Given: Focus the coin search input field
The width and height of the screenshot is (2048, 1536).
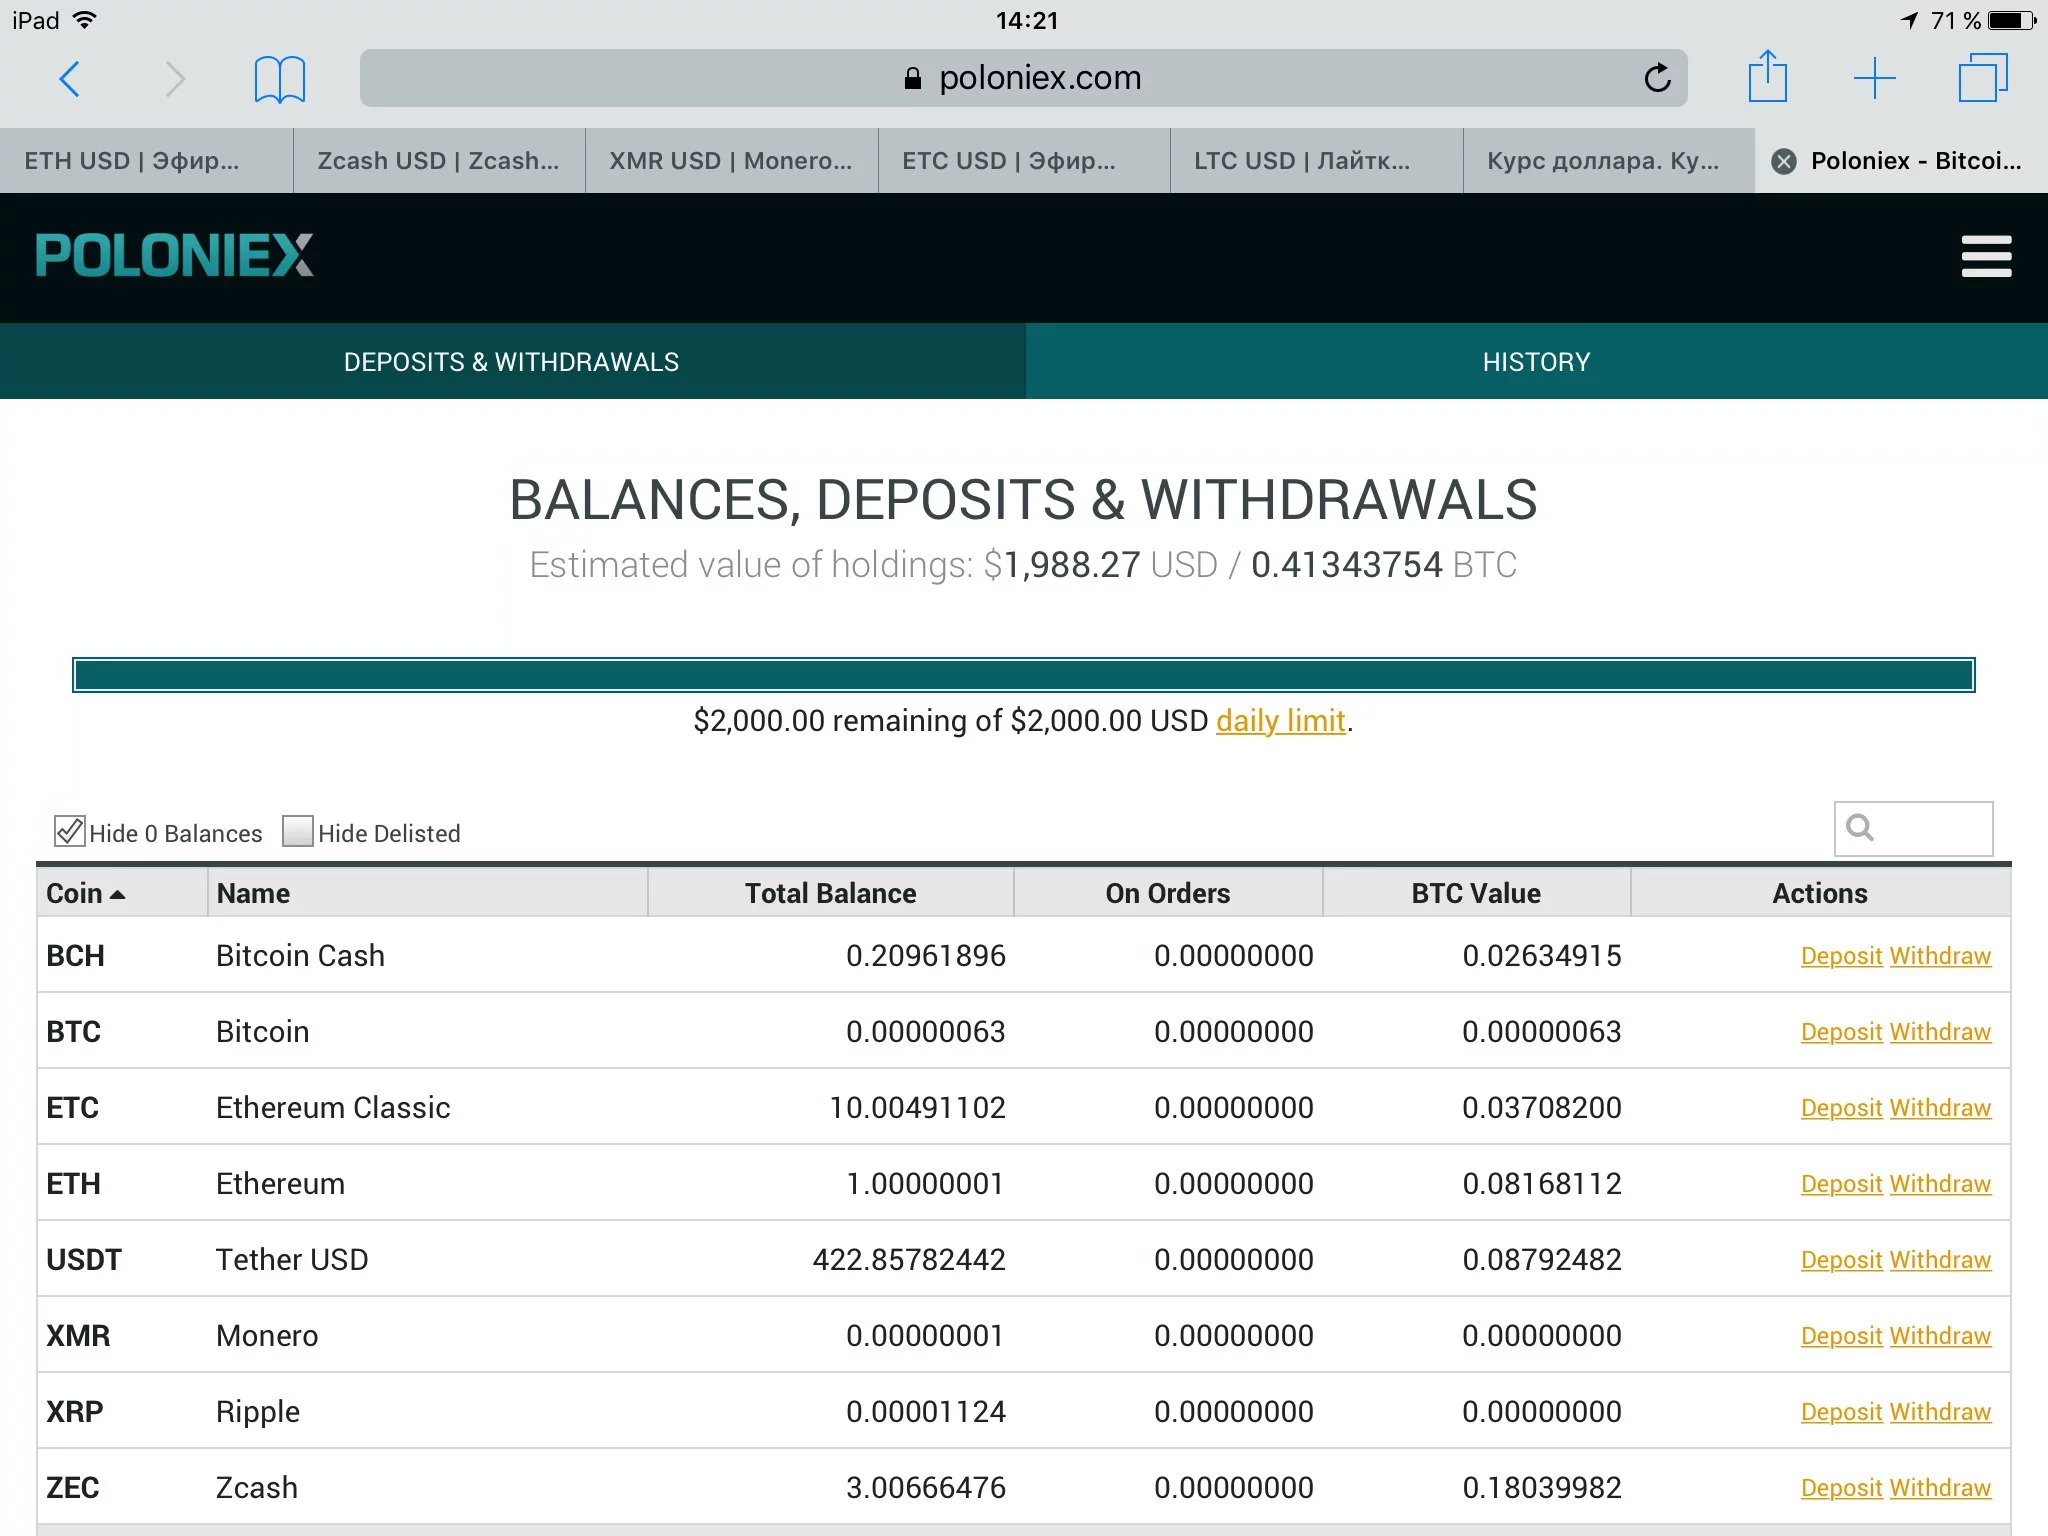Looking at the screenshot, I should (1913, 828).
